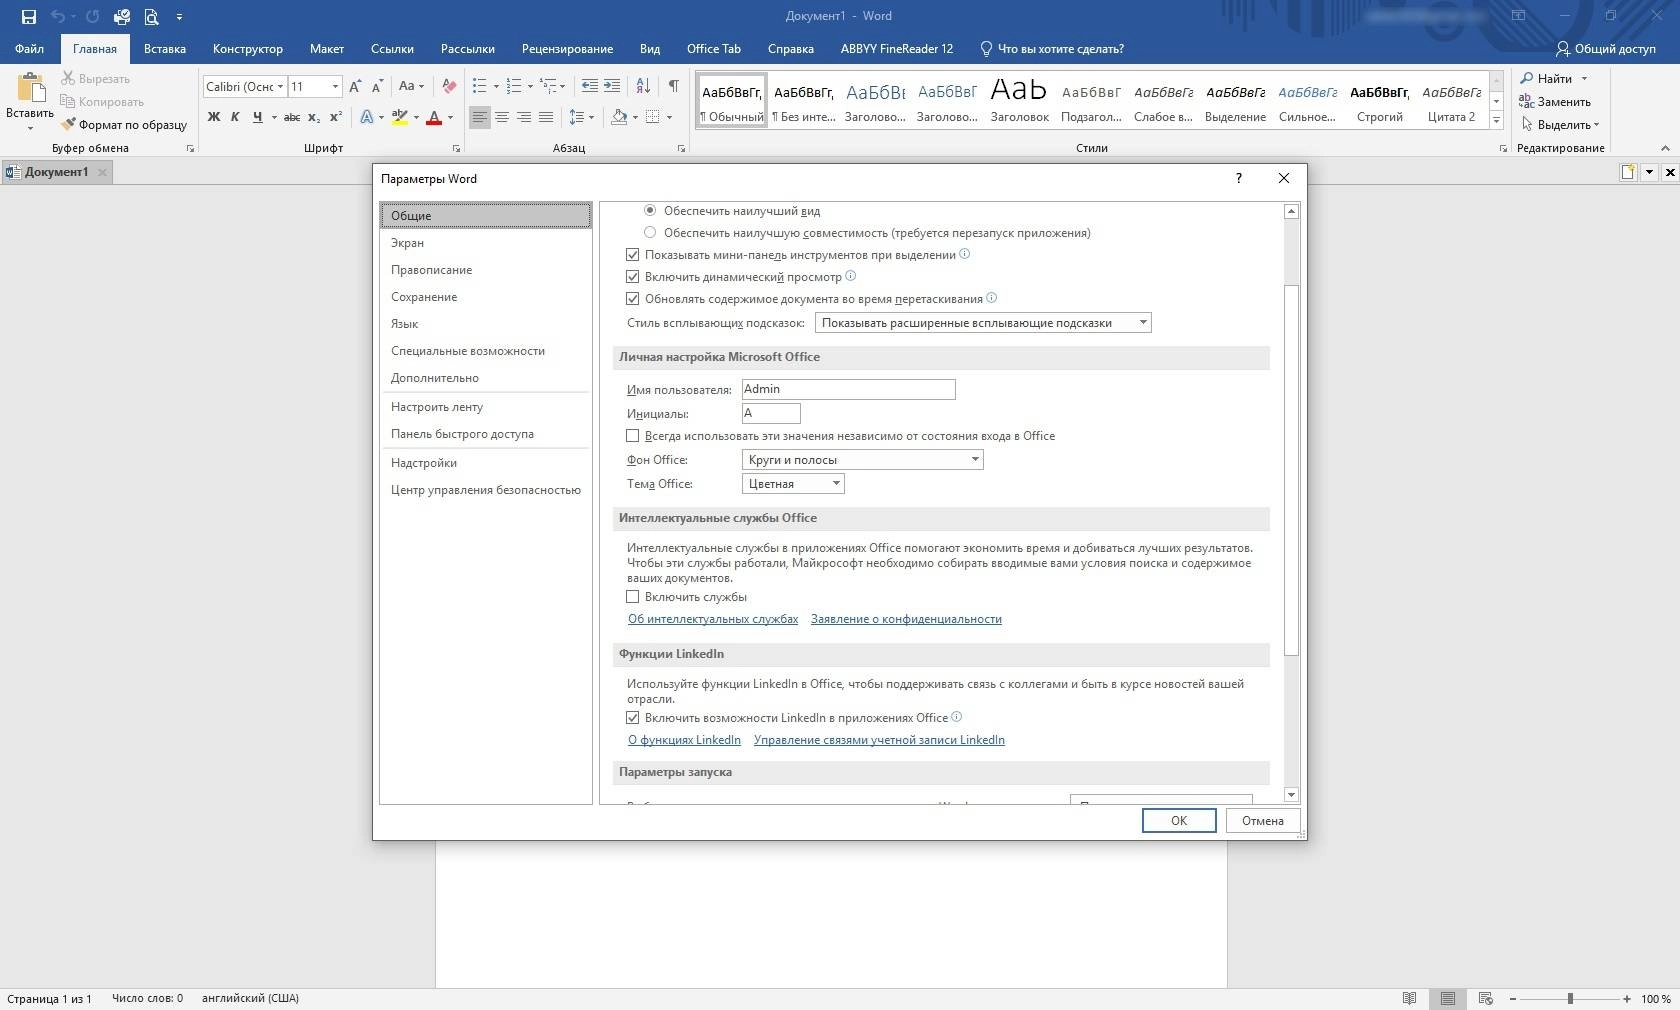Screen dimensions: 1680x1010
Task: Switch to the Рецензирование ribbon tab
Action: tap(567, 49)
